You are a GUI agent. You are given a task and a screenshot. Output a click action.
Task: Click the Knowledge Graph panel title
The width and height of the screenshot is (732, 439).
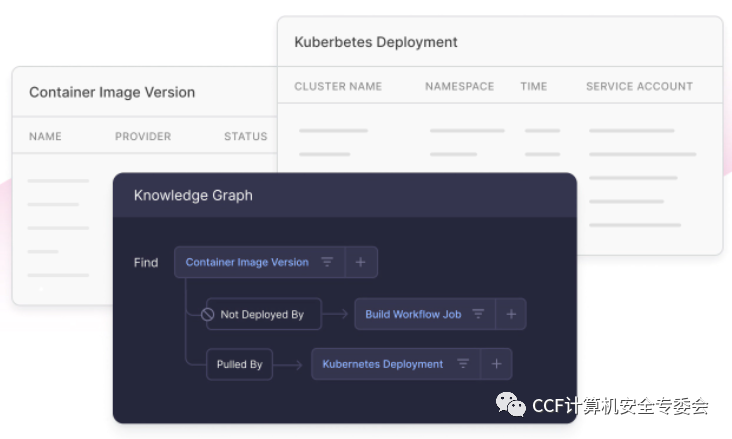[x=193, y=196]
